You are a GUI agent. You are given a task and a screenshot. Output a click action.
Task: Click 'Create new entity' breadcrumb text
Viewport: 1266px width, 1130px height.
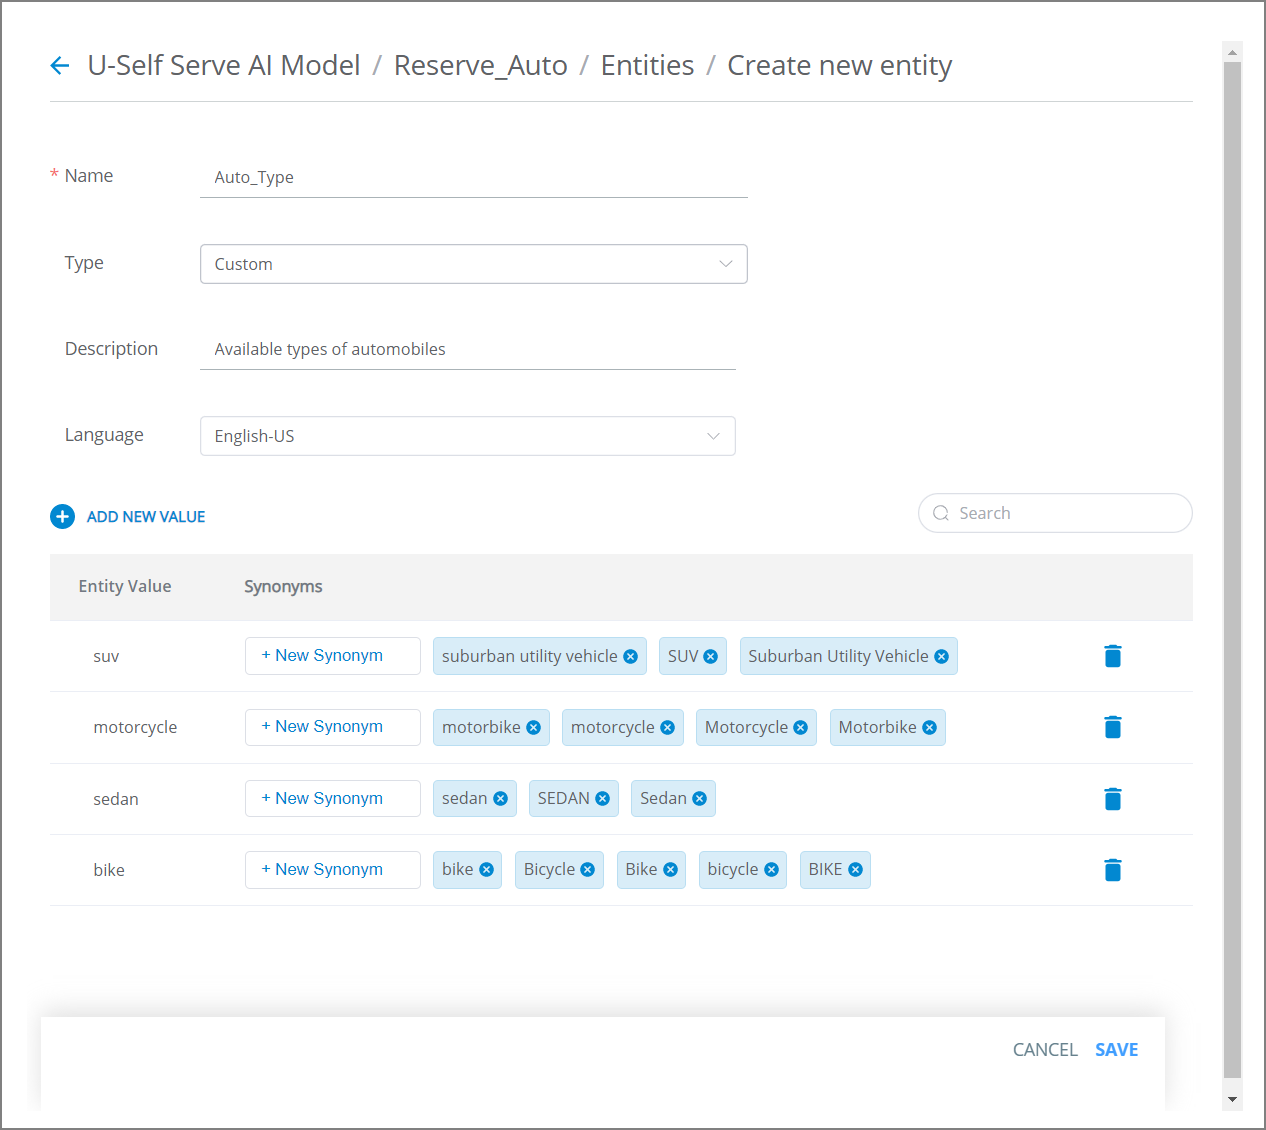(839, 66)
